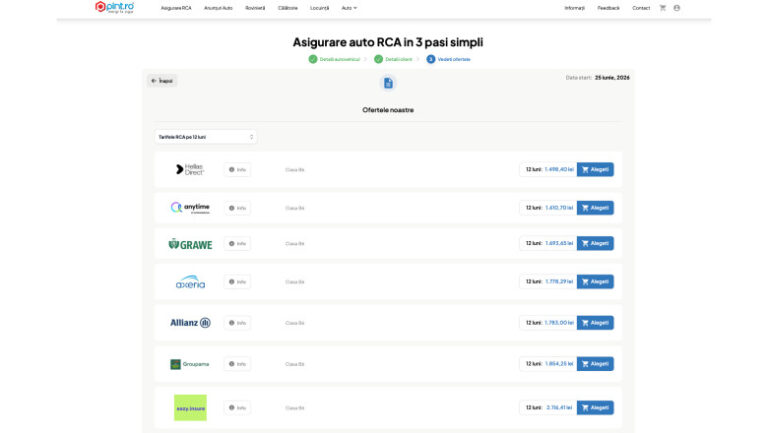
Task: Open the Tarifele RCA pe 12 luni dropdown
Action: coord(206,137)
